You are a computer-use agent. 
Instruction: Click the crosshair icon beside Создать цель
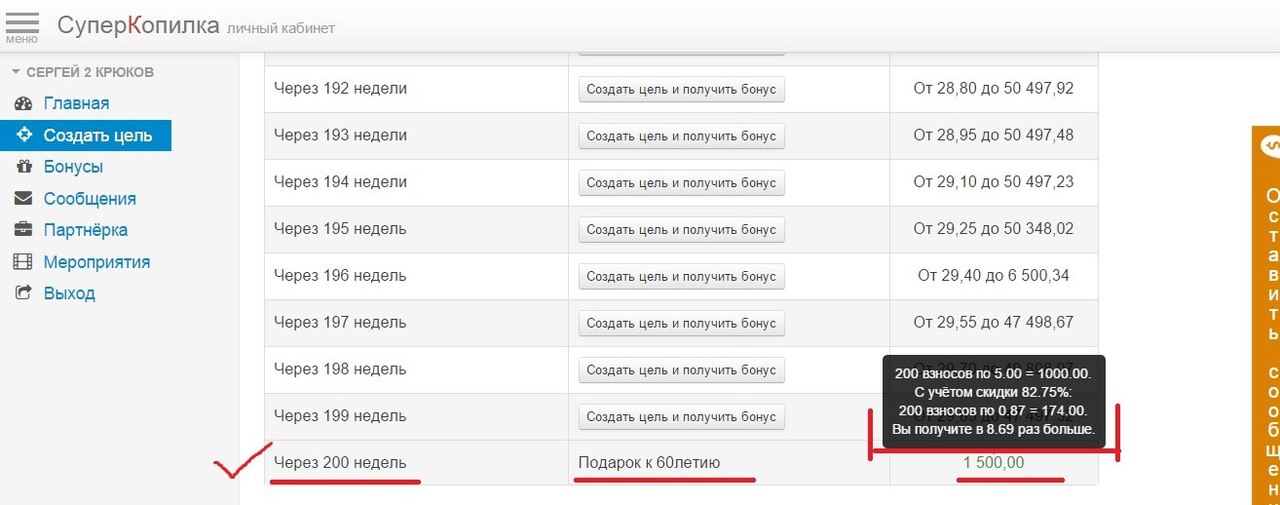(24, 135)
